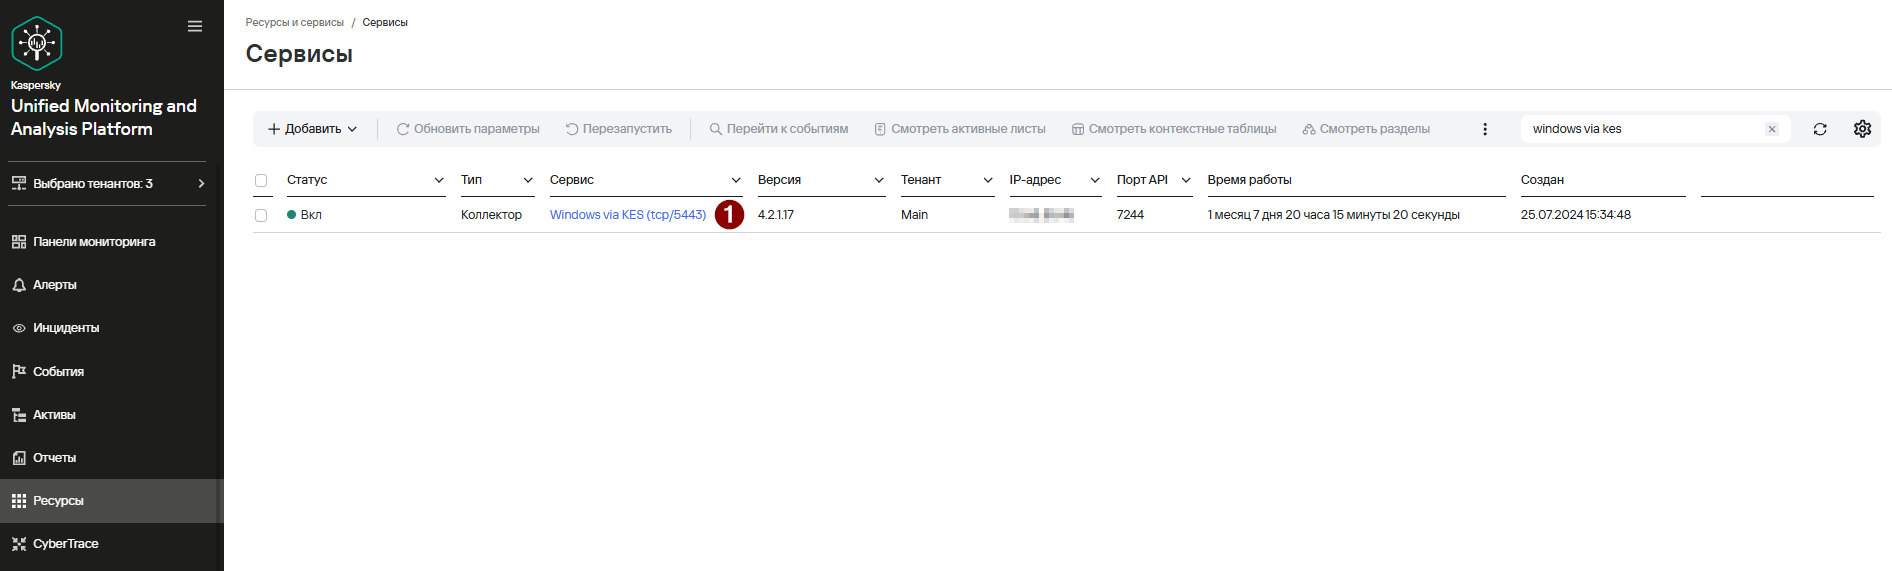Viewport: 1892px width, 571px height.
Task: Click the Вкл status cell
Action: click(304, 215)
